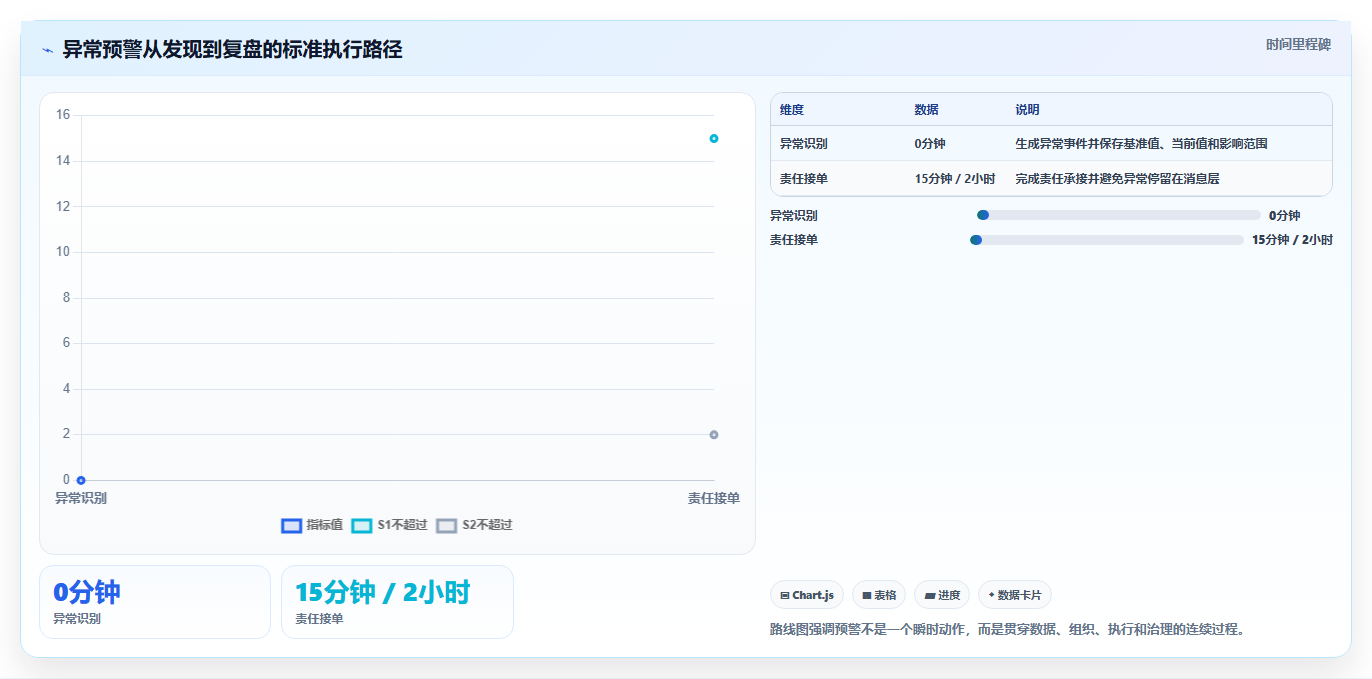Click the 数据卡片 tag button
Image resolution: width=1372 pixels, height=679 pixels.
tap(1015, 595)
